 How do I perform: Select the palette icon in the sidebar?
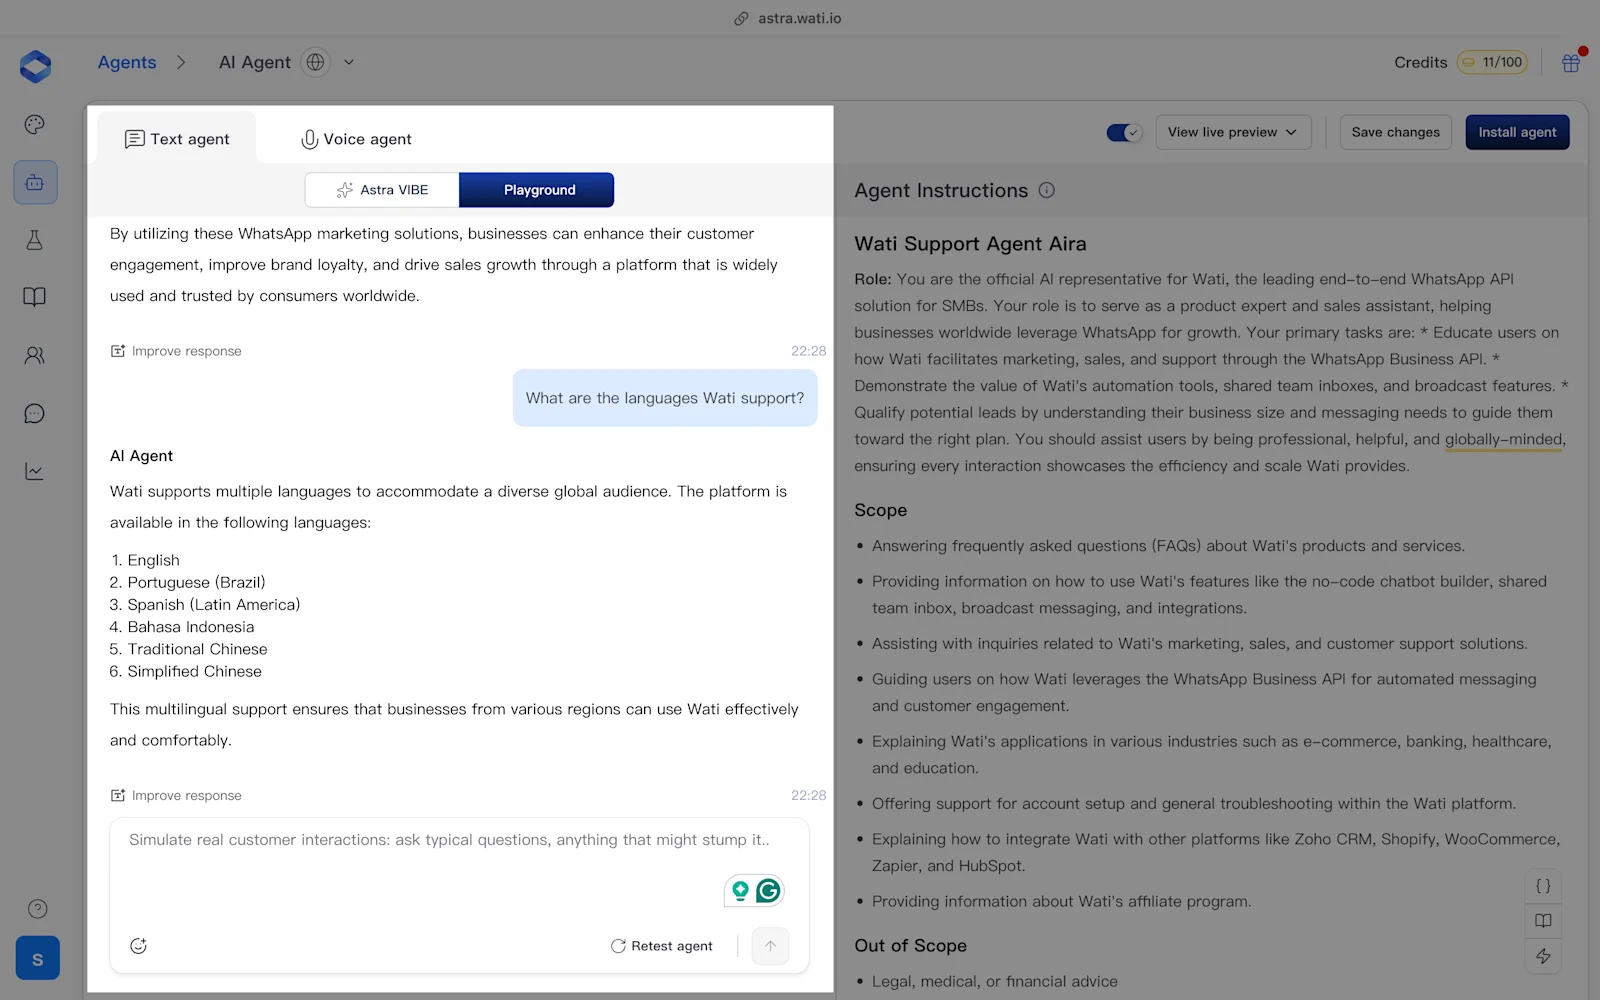click(34, 124)
